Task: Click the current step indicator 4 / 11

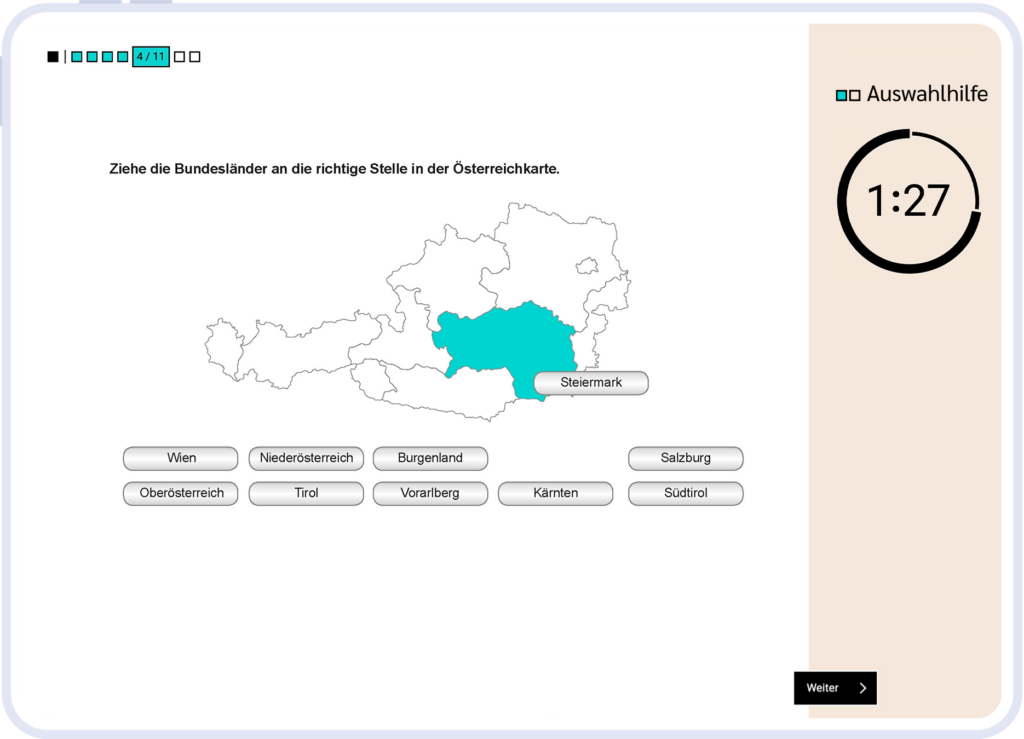Action: 151,57
